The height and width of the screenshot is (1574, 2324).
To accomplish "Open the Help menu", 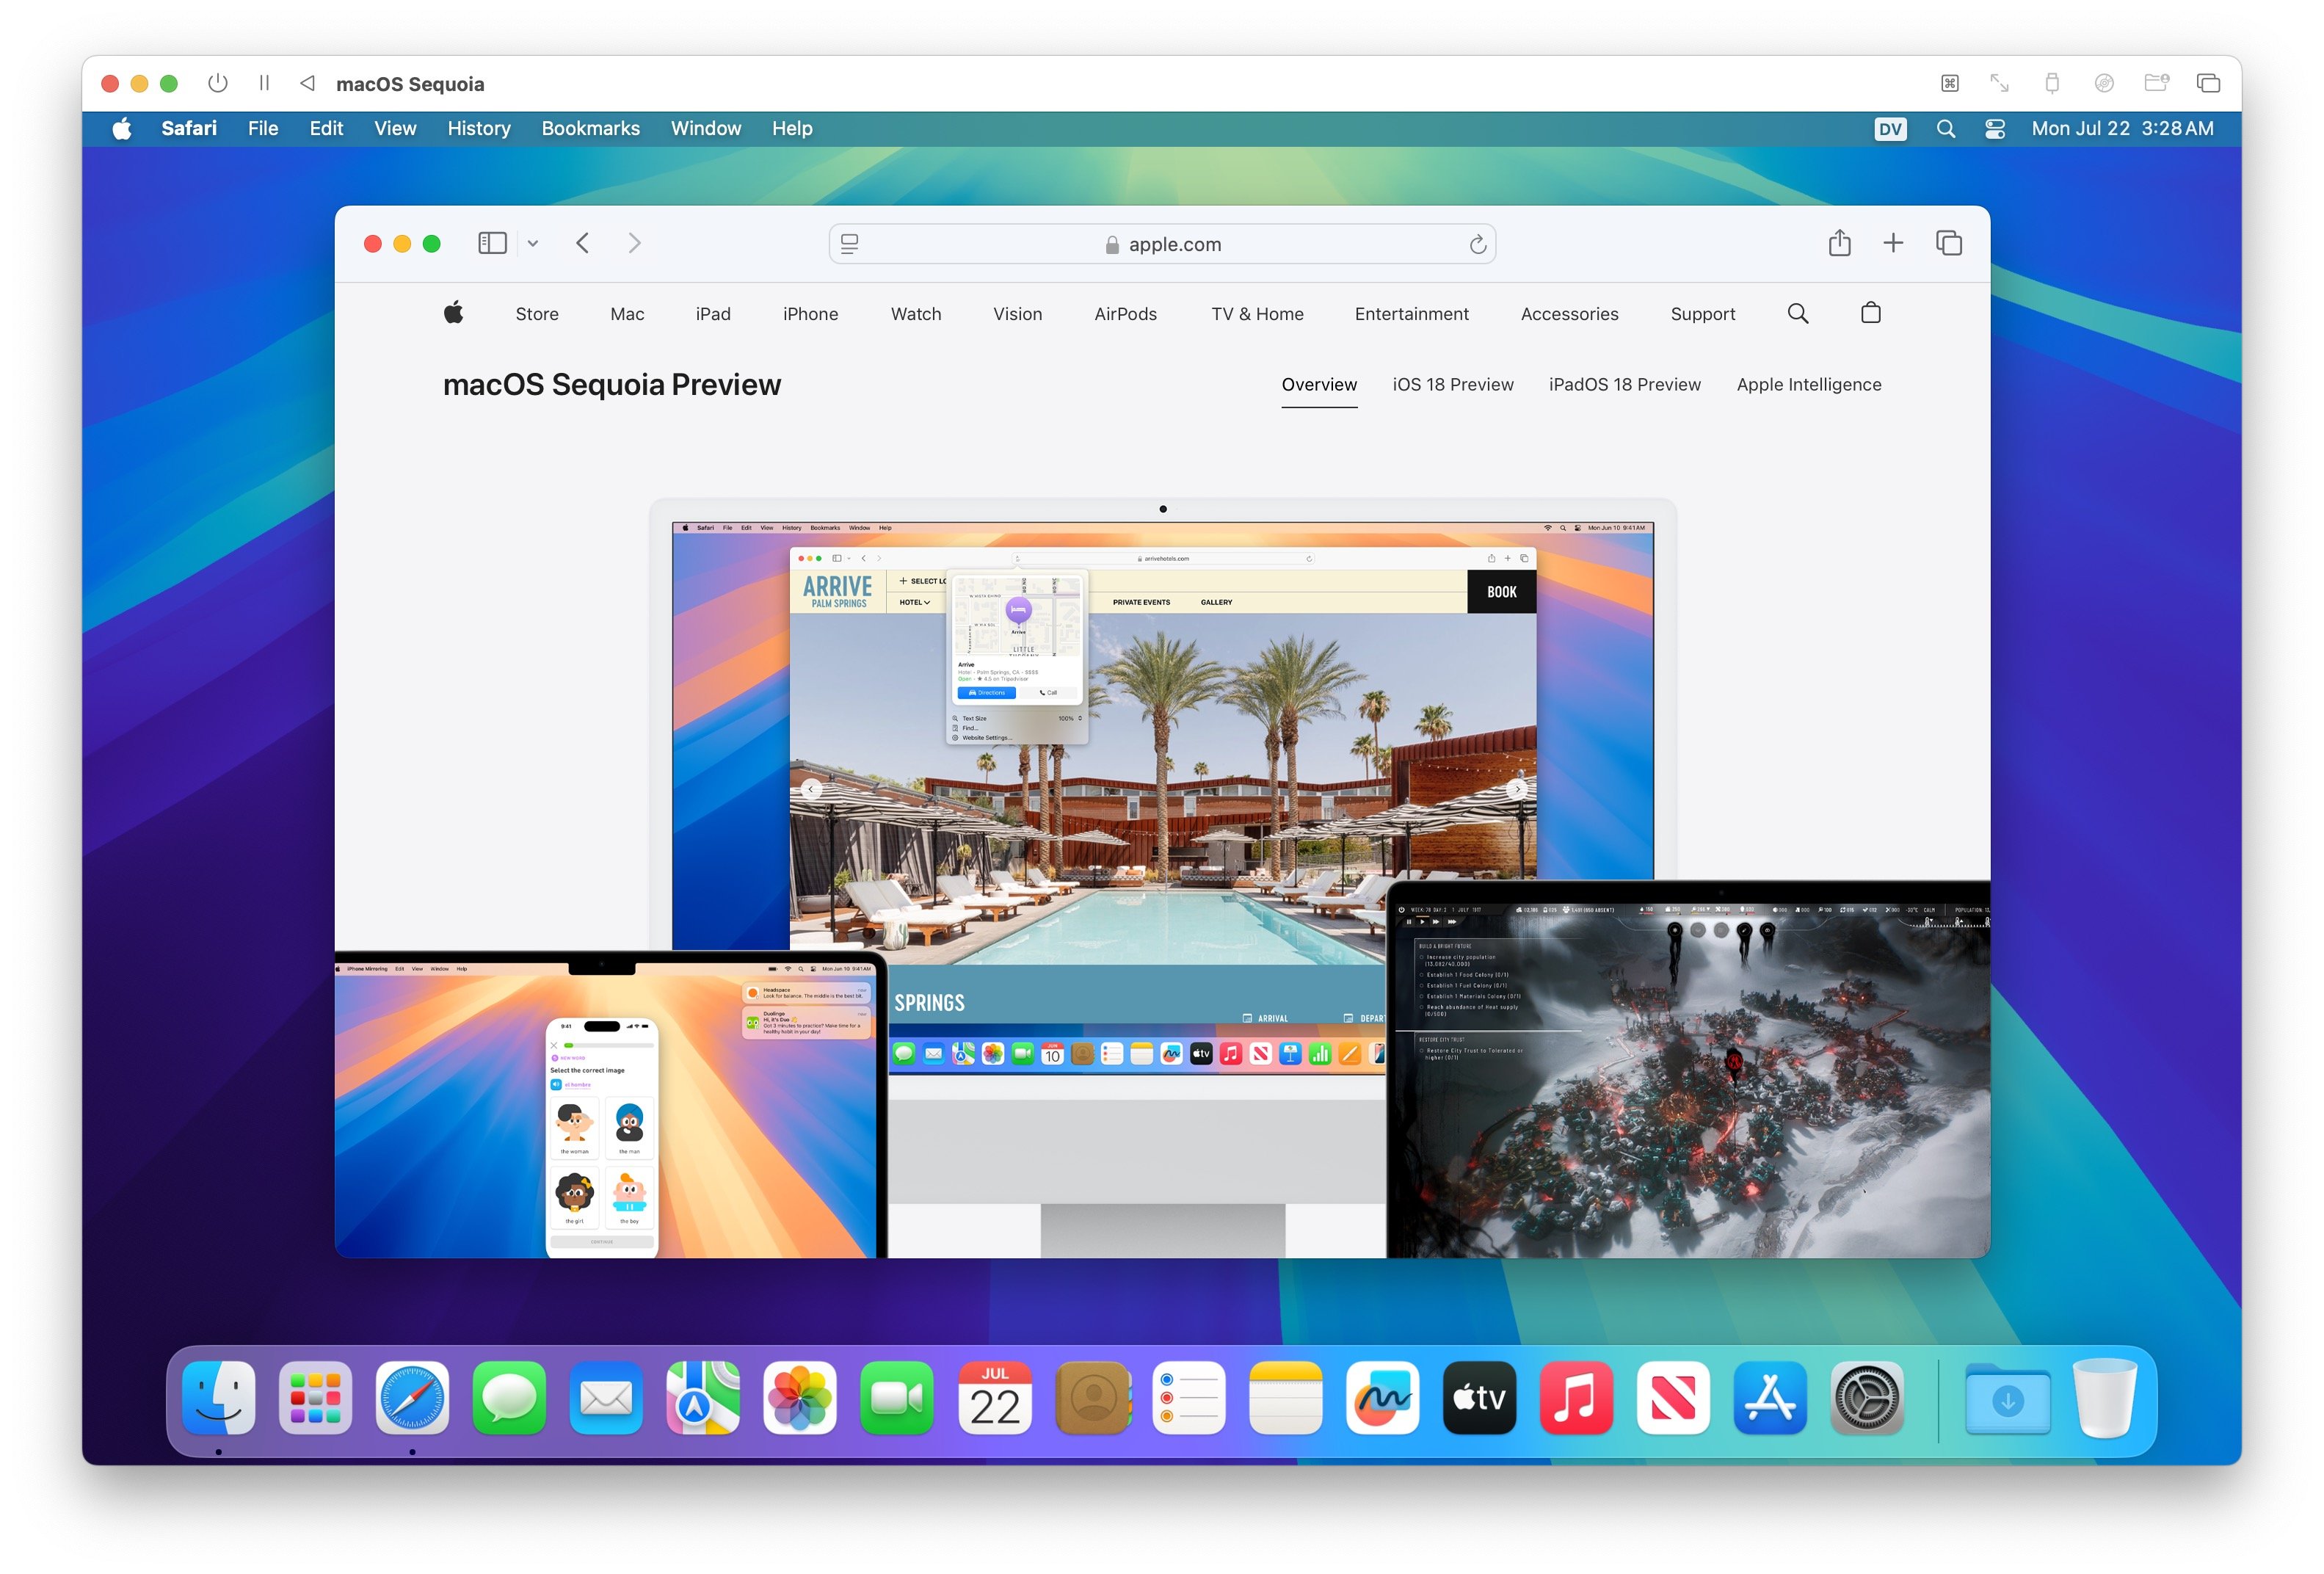I will tap(792, 128).
